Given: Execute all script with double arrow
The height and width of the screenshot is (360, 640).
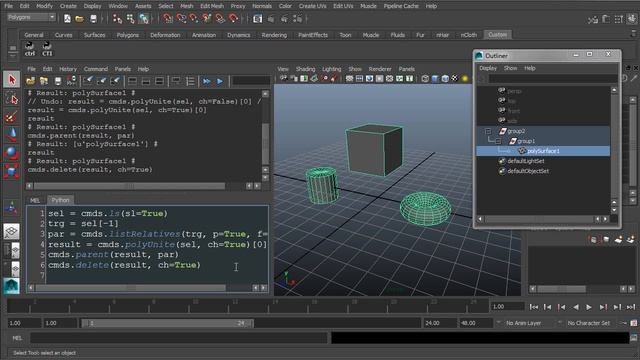Looking at the screenshot, I should point(207,81).
